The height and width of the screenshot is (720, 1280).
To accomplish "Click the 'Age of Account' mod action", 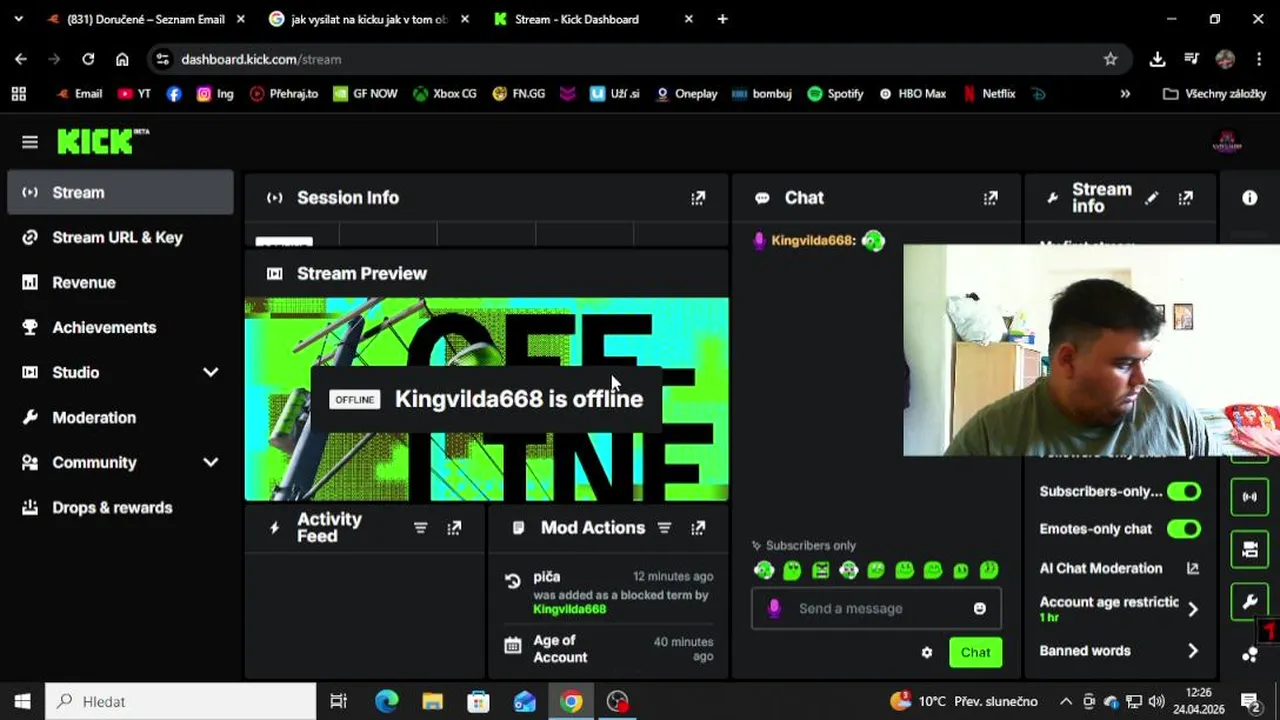I will click(x=608, y=649).
